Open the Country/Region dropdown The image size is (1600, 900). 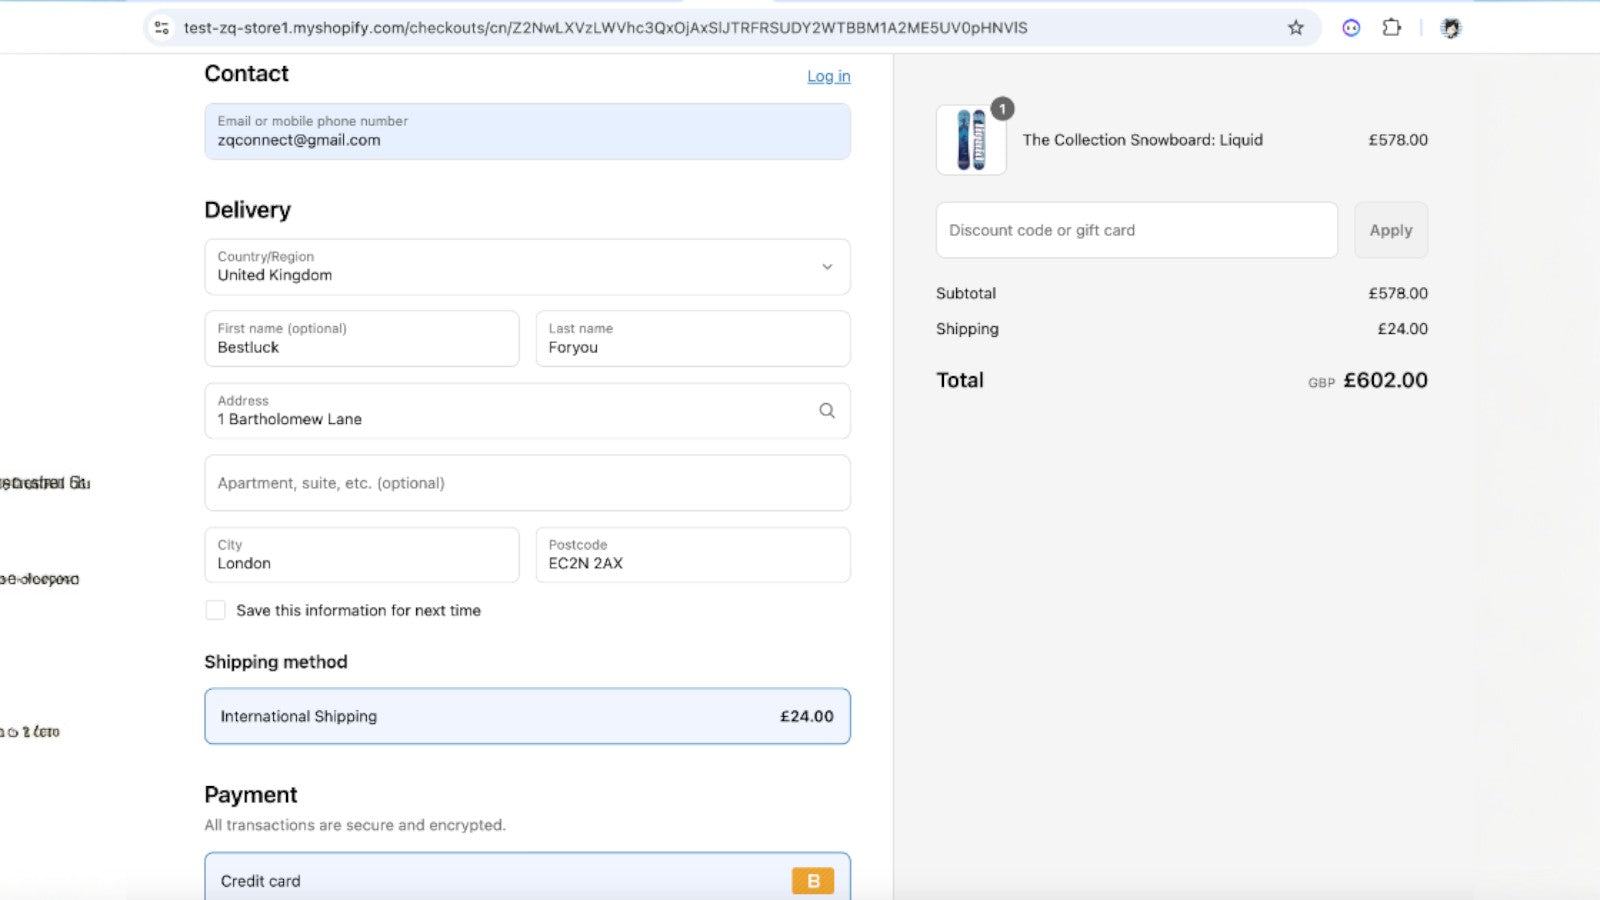pos(527,267)
